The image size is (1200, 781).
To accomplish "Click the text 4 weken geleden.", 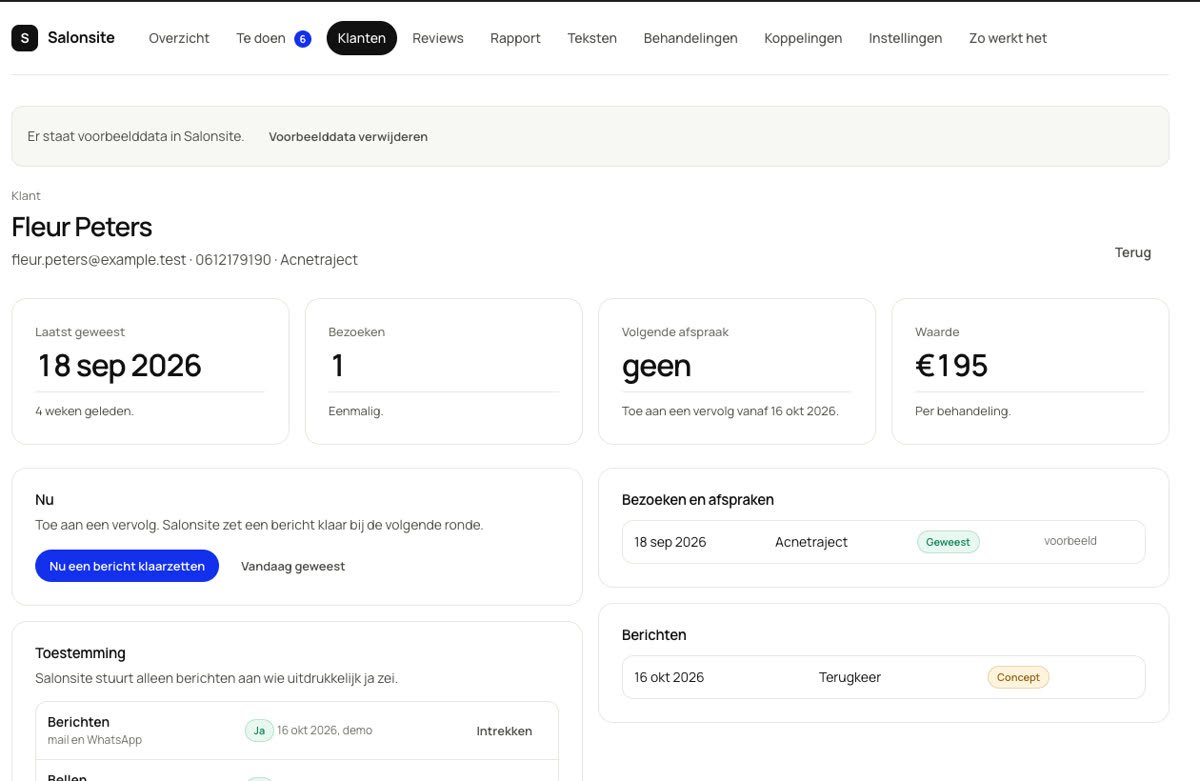I will [x=84, y=411].
